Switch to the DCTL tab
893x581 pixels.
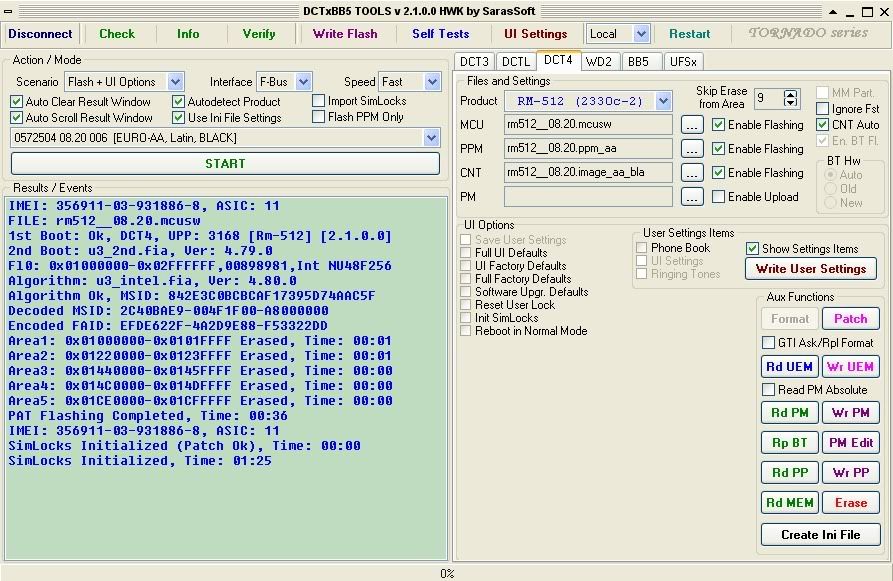pyautogui.click(x=516, y=62)
